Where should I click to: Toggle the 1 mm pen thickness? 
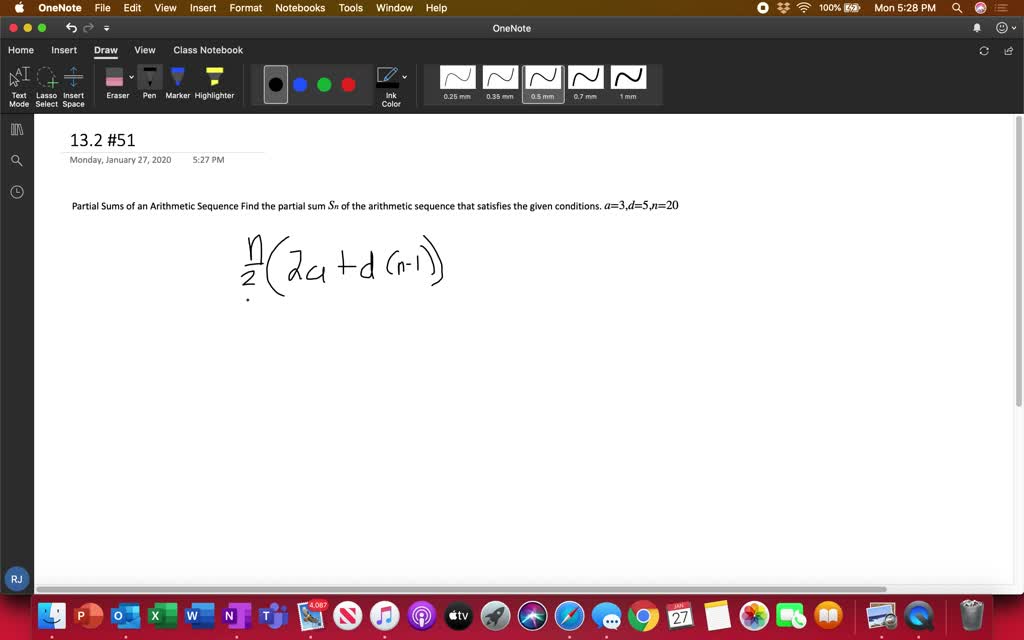tap(627, 78)
